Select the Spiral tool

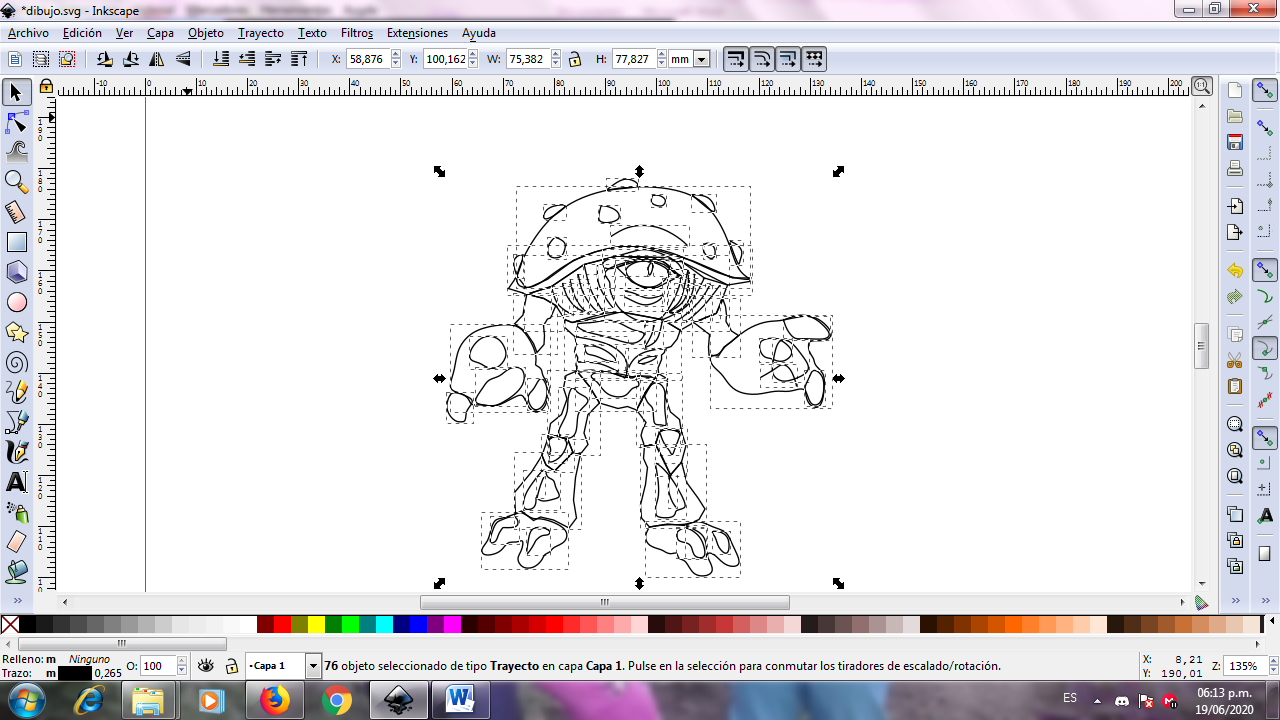16,362
